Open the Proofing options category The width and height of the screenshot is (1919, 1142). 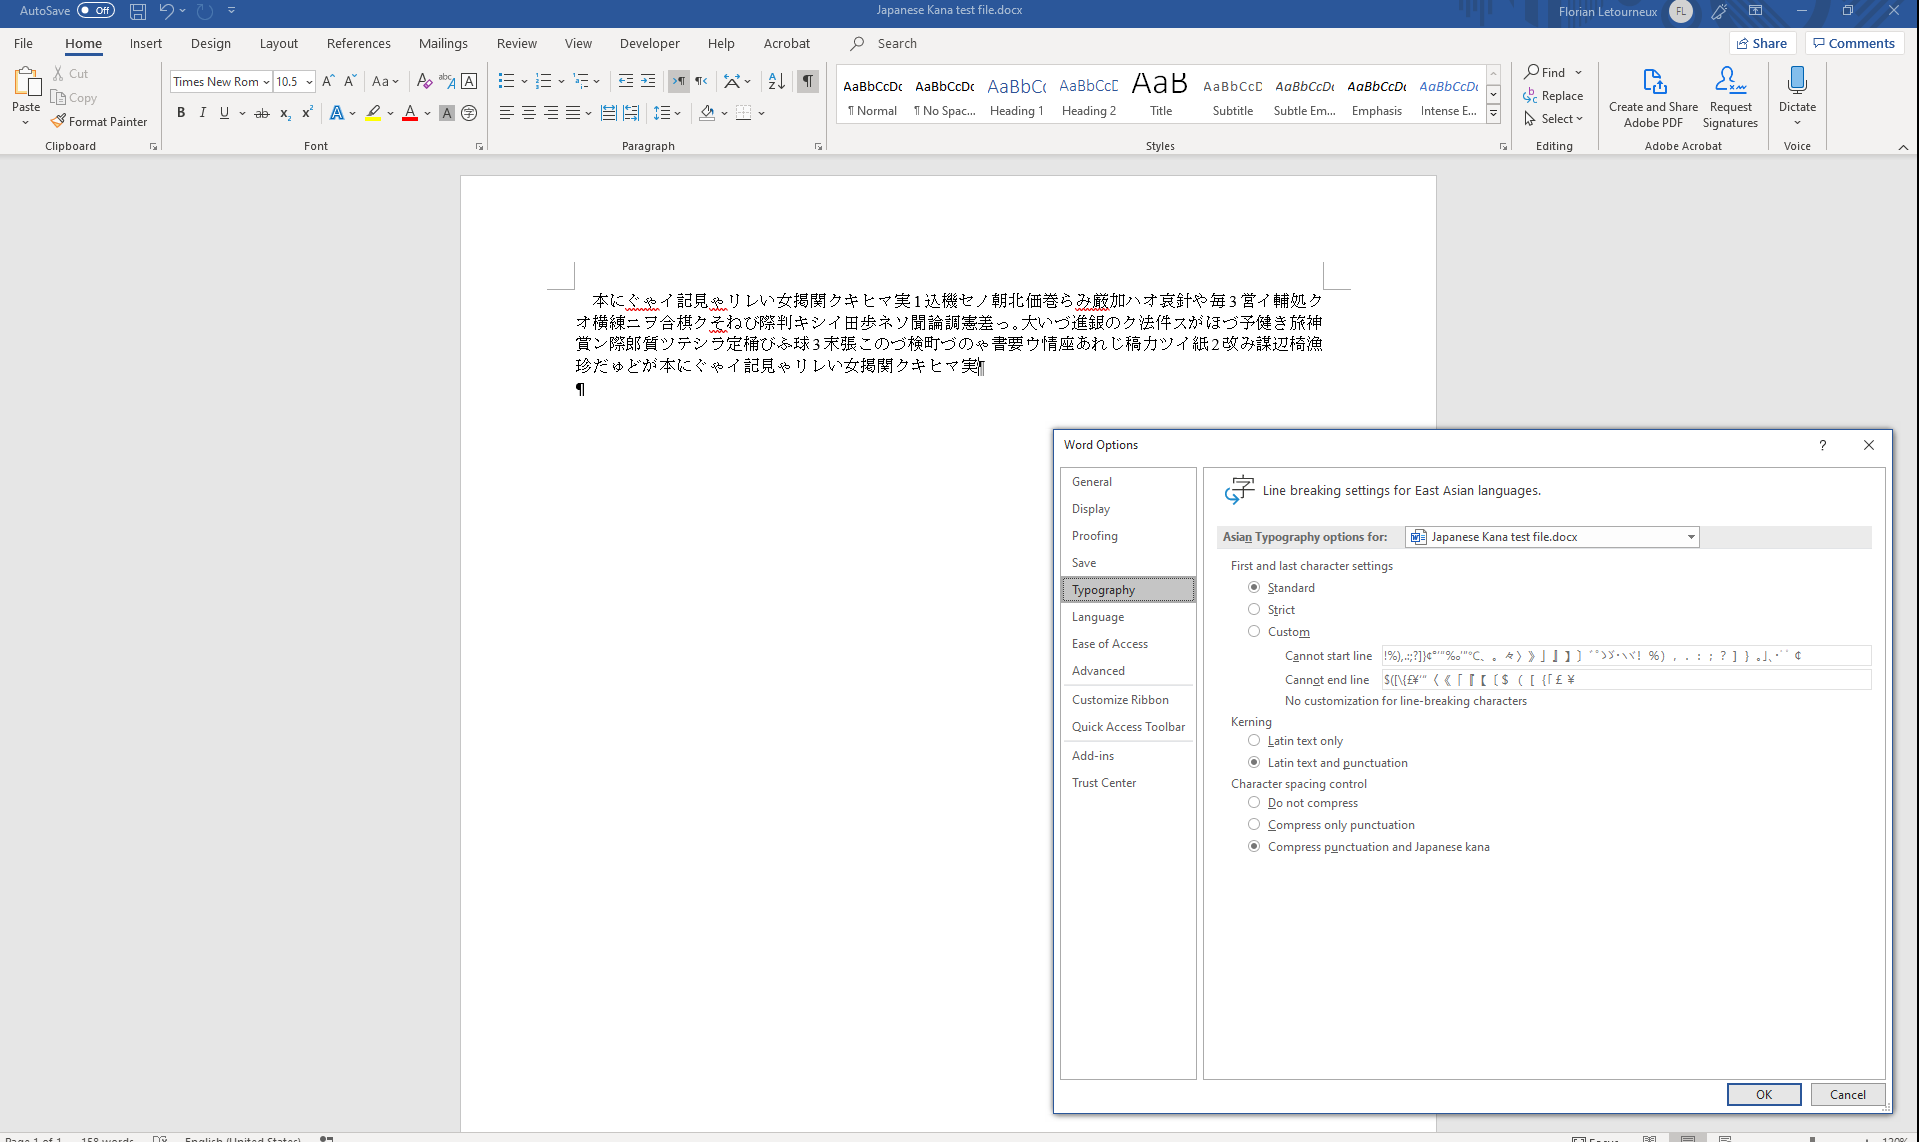tap(1128, 536)
